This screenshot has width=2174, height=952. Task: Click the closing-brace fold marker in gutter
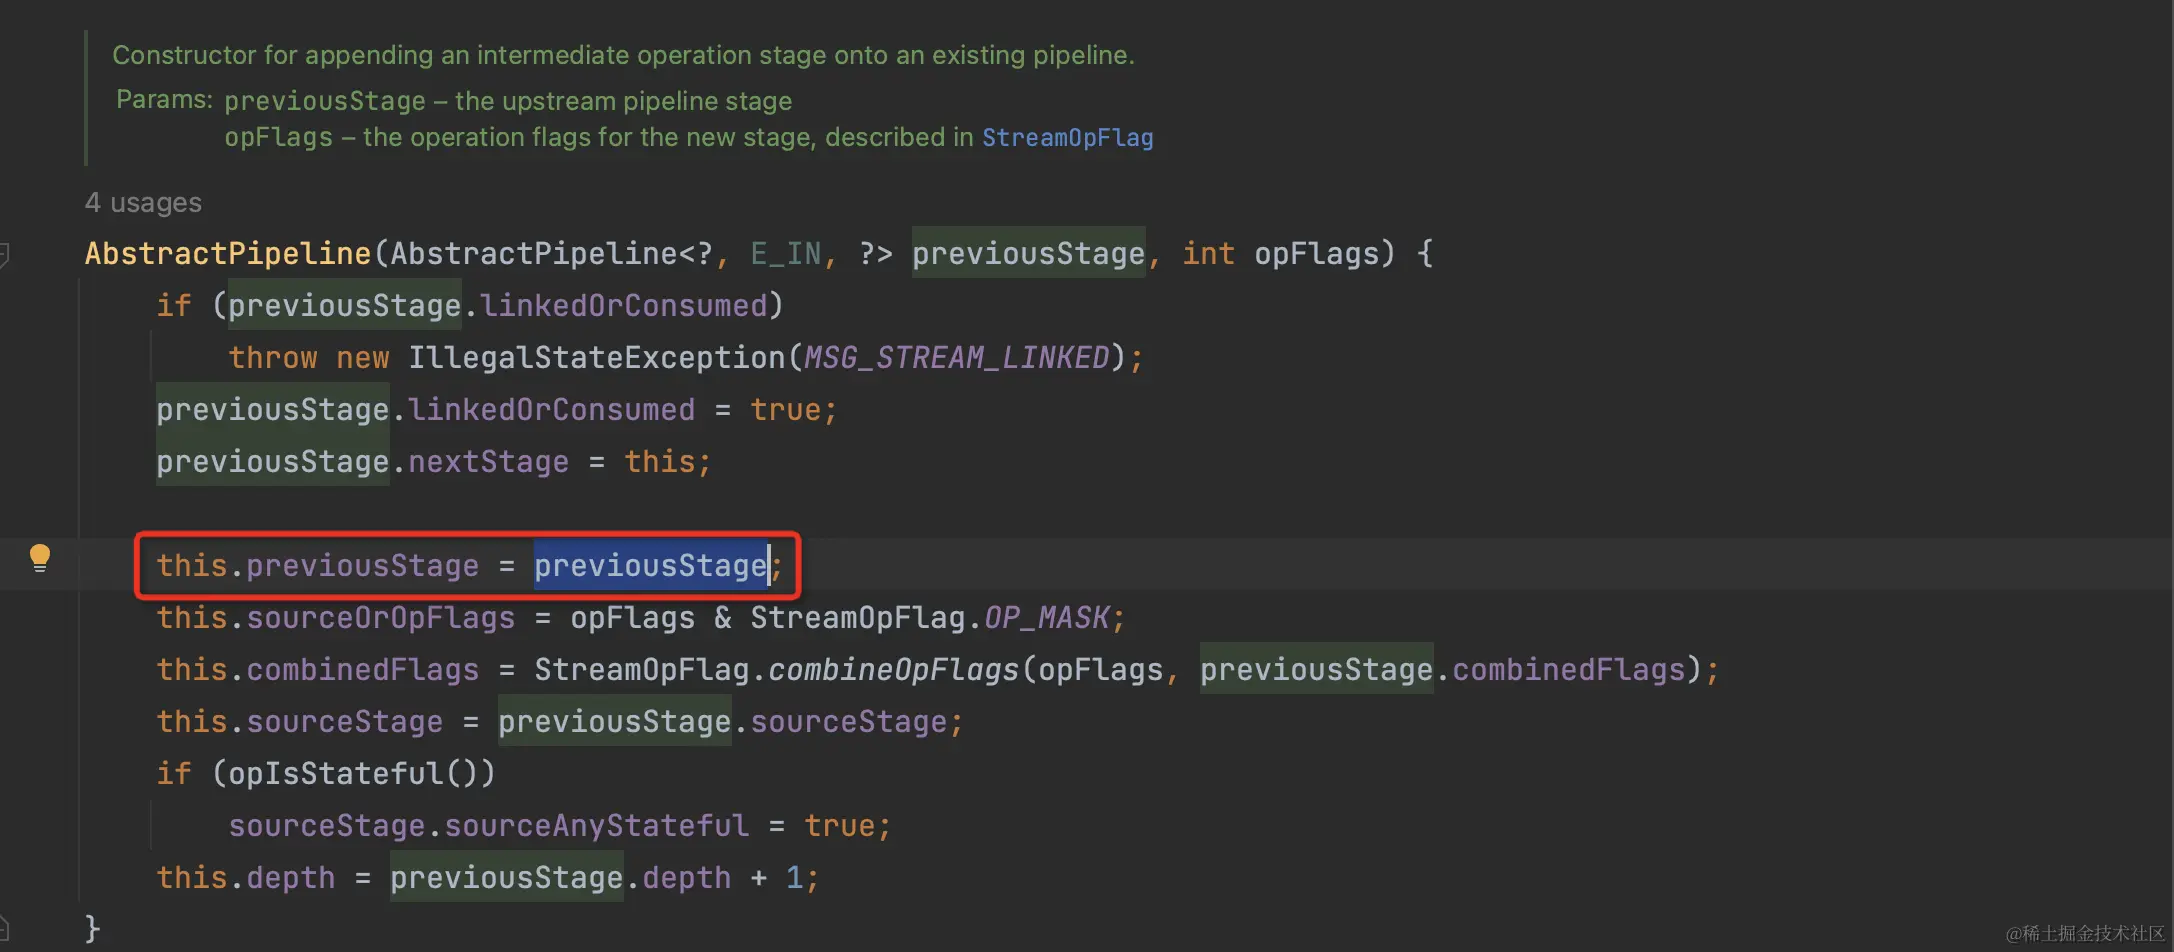pos(4,929)
